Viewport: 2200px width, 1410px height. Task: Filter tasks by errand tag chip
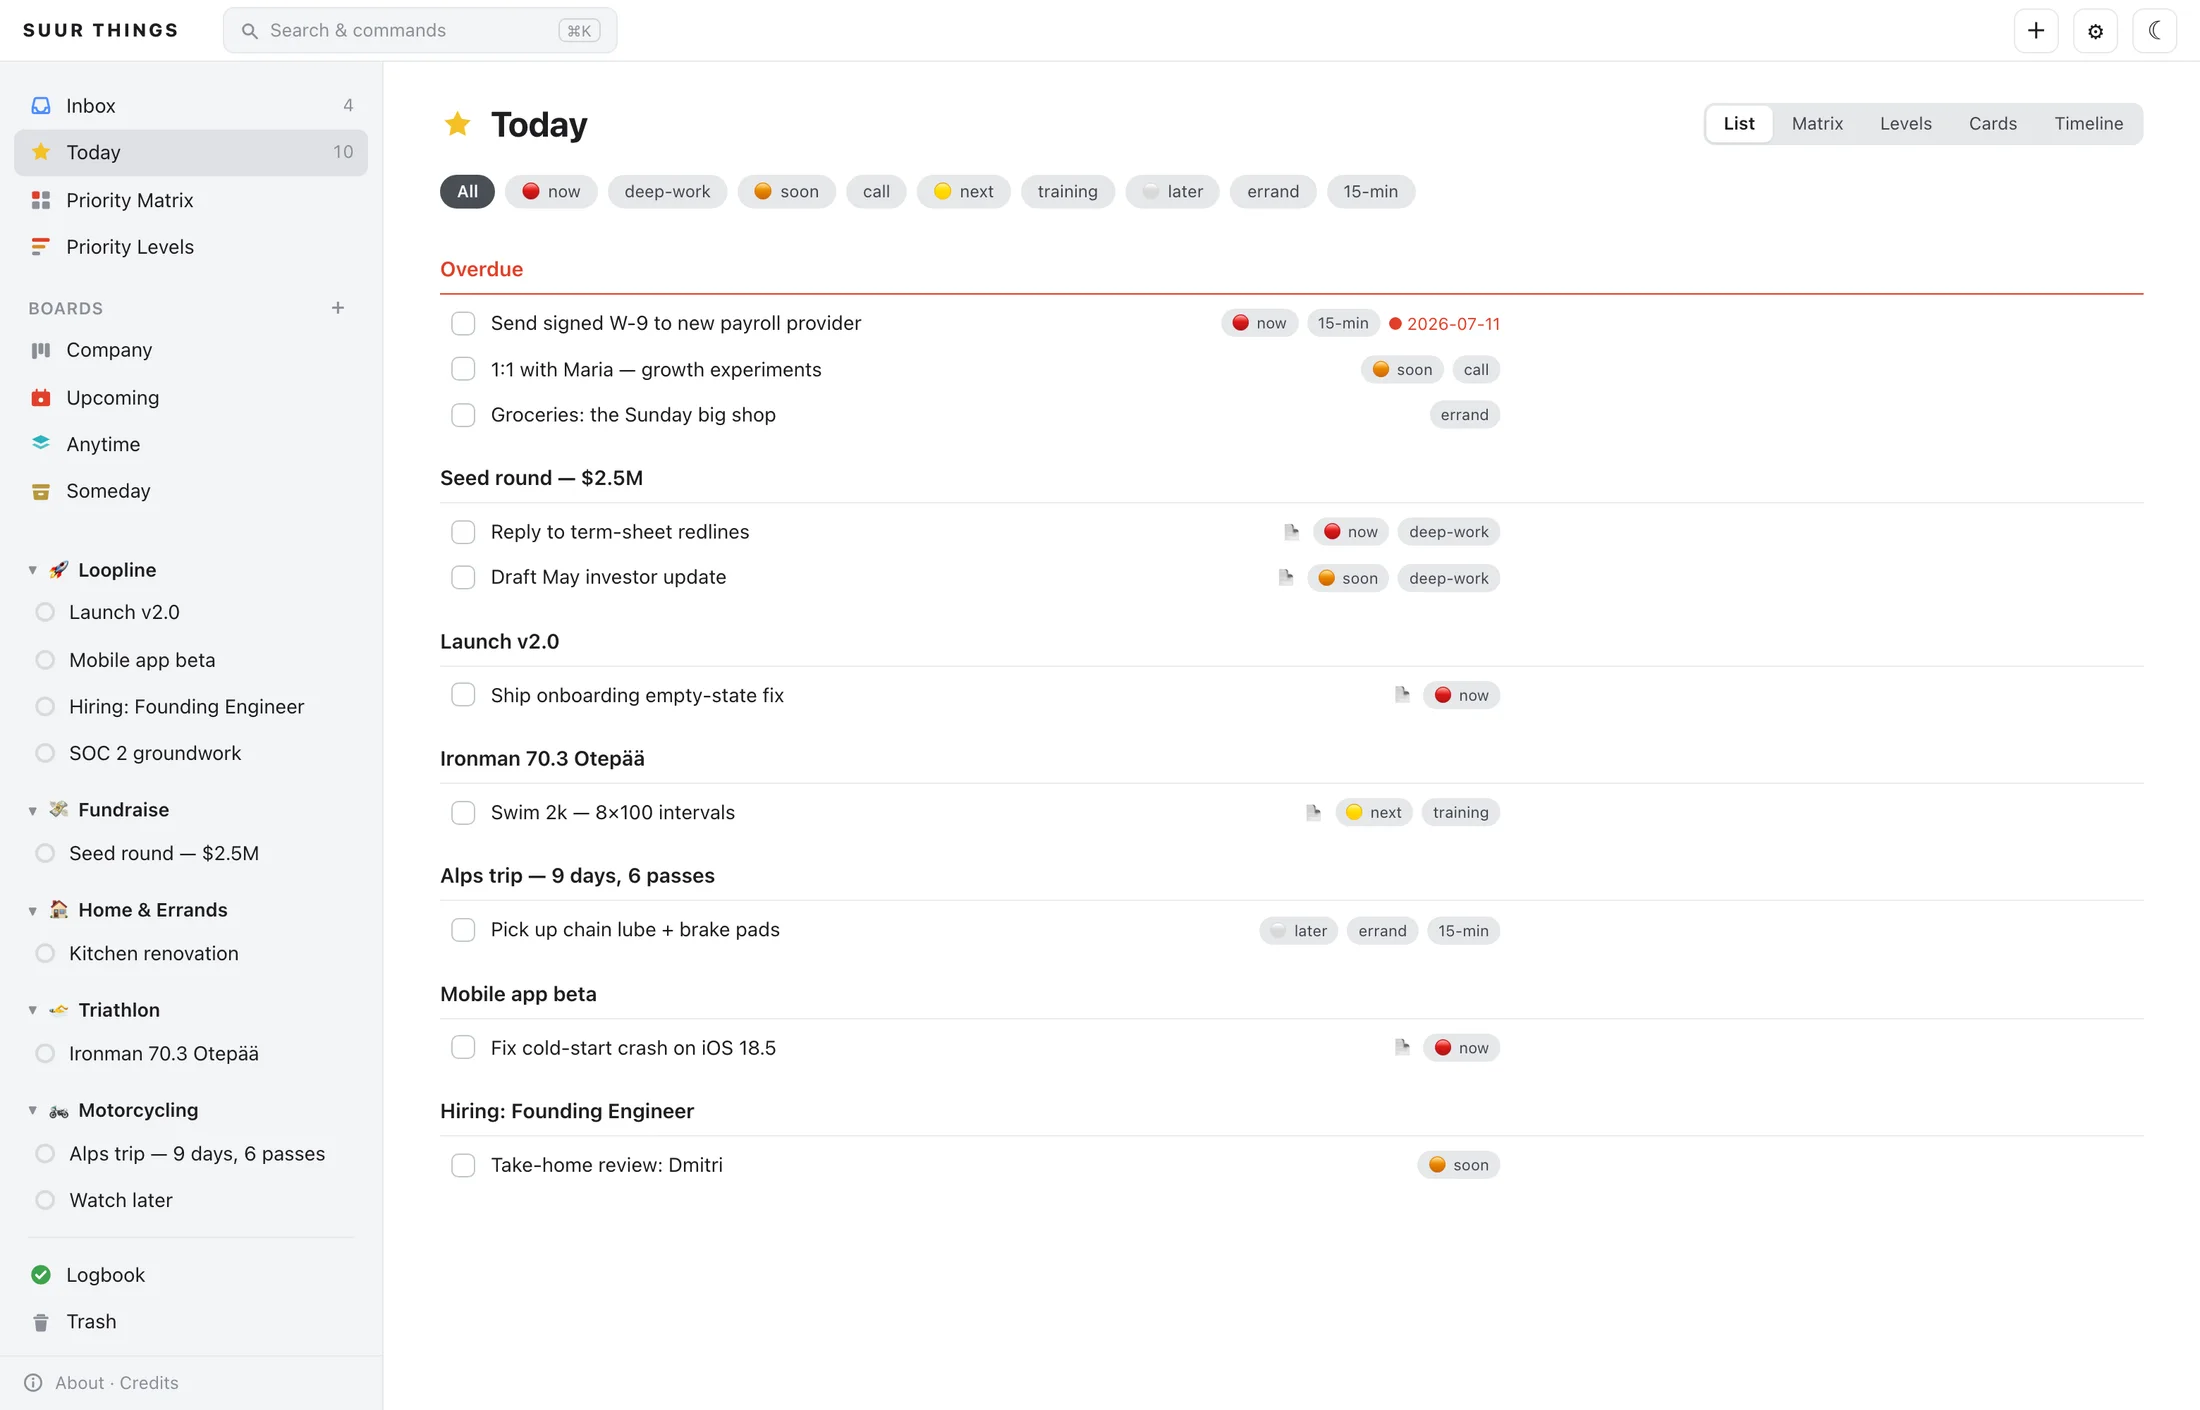point(1273,191)
